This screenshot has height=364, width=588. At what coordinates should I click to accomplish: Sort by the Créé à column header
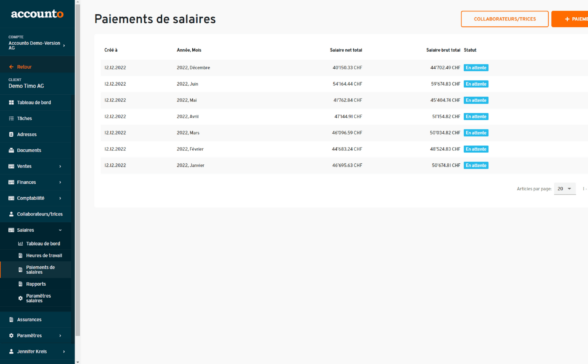coord(111,50)
